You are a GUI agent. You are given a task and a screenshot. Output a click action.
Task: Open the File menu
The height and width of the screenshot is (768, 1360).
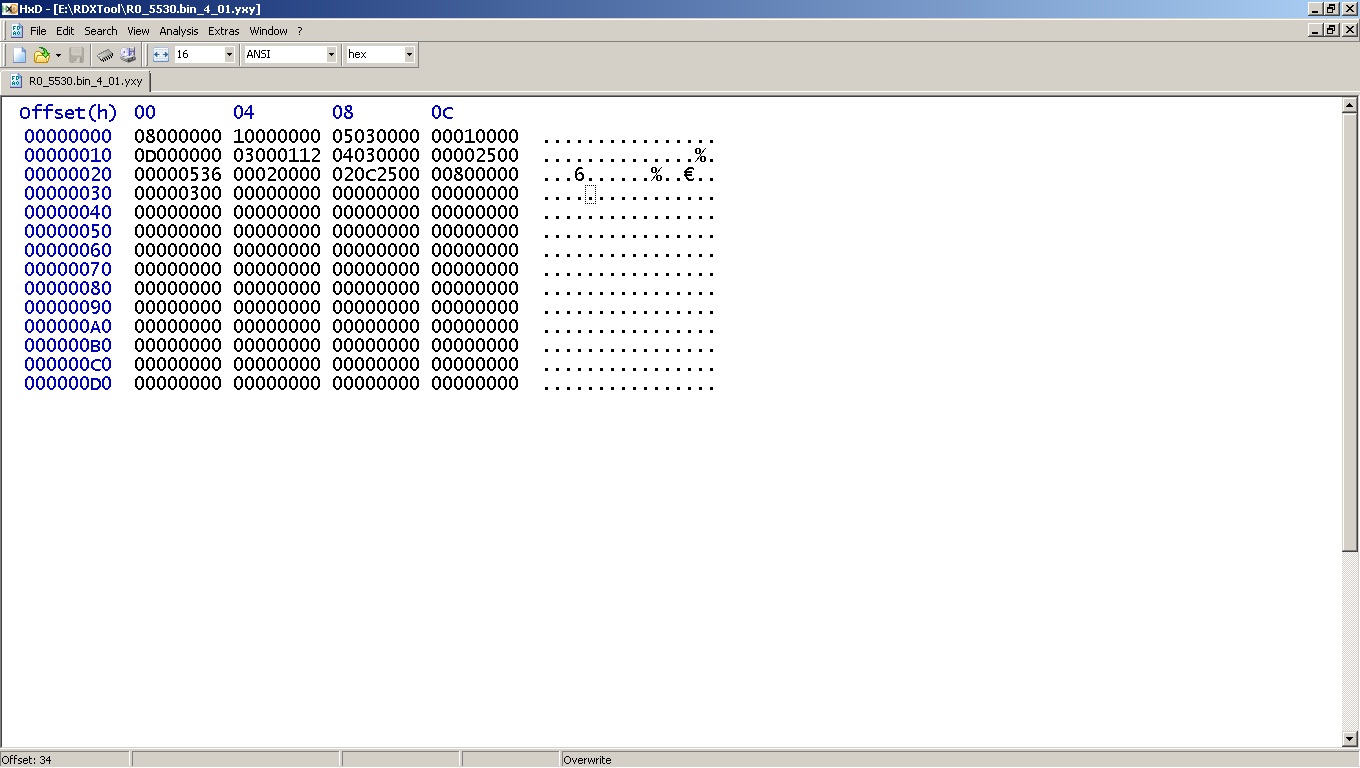click(x=38, y=31)
